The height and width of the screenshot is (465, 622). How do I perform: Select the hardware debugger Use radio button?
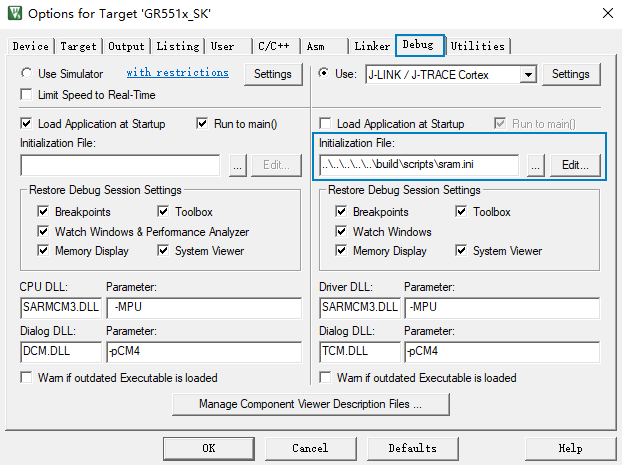[324, 73]
